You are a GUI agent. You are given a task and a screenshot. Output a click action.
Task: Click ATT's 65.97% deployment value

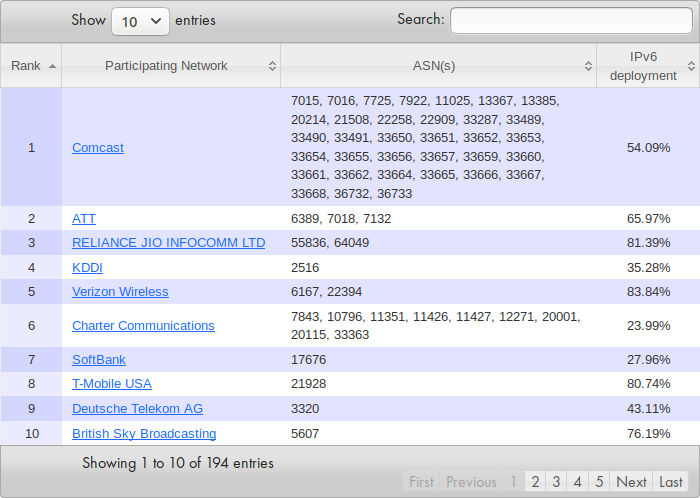(x=648, y=219)
